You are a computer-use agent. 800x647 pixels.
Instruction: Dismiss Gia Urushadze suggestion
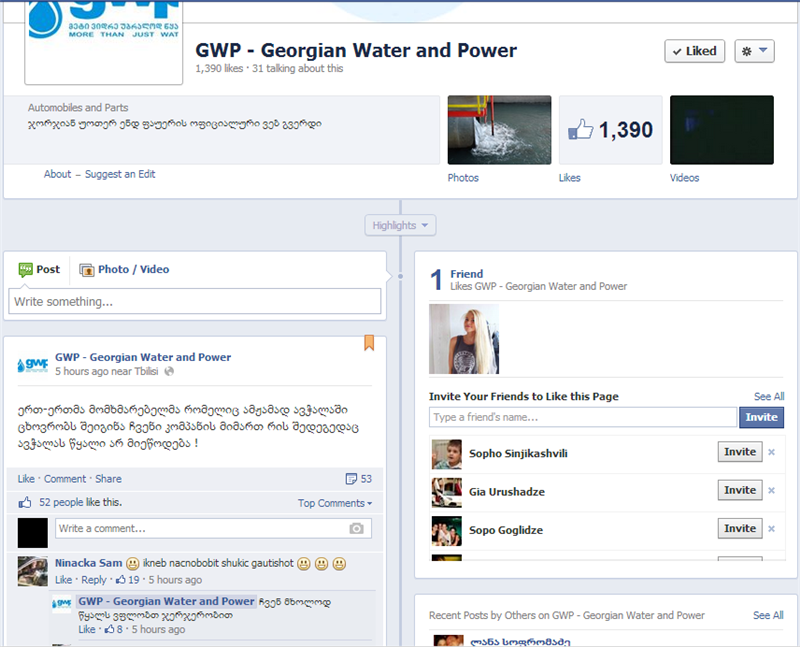click(x=771, y=490)
